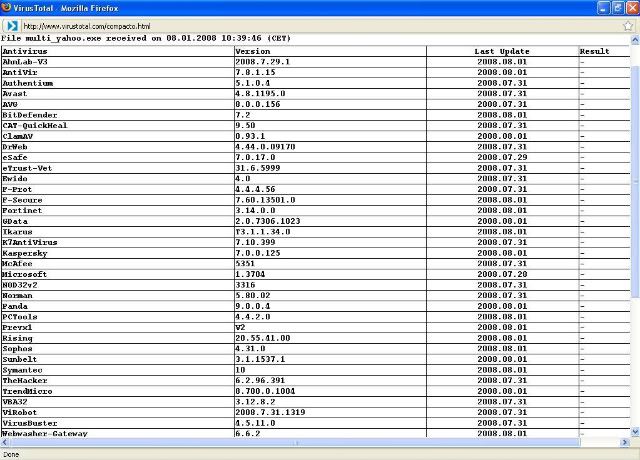Image resolution: width=640 pixels, height=460 pixels.
Task: Minimize the Firefox window
Action: pos(603,8)
